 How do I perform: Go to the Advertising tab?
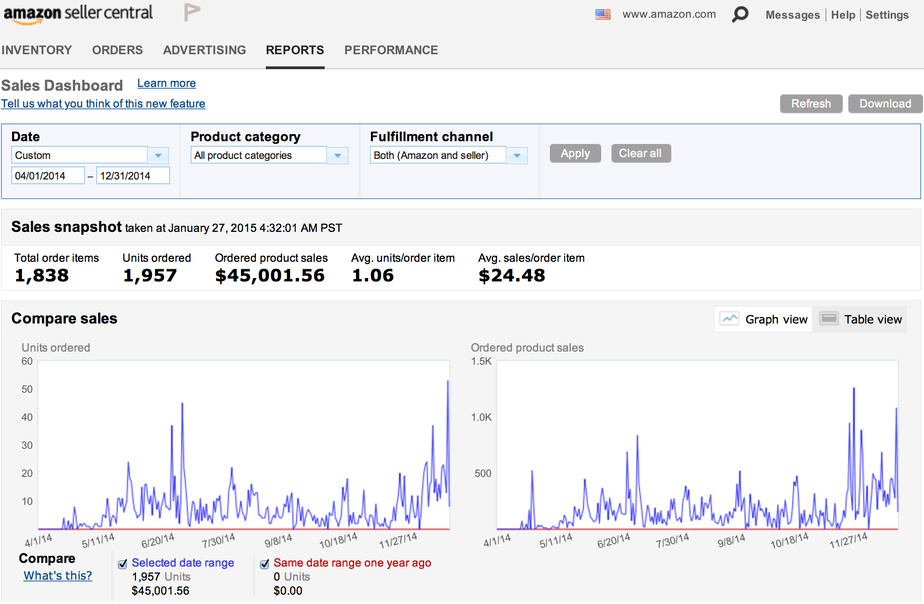204,50
